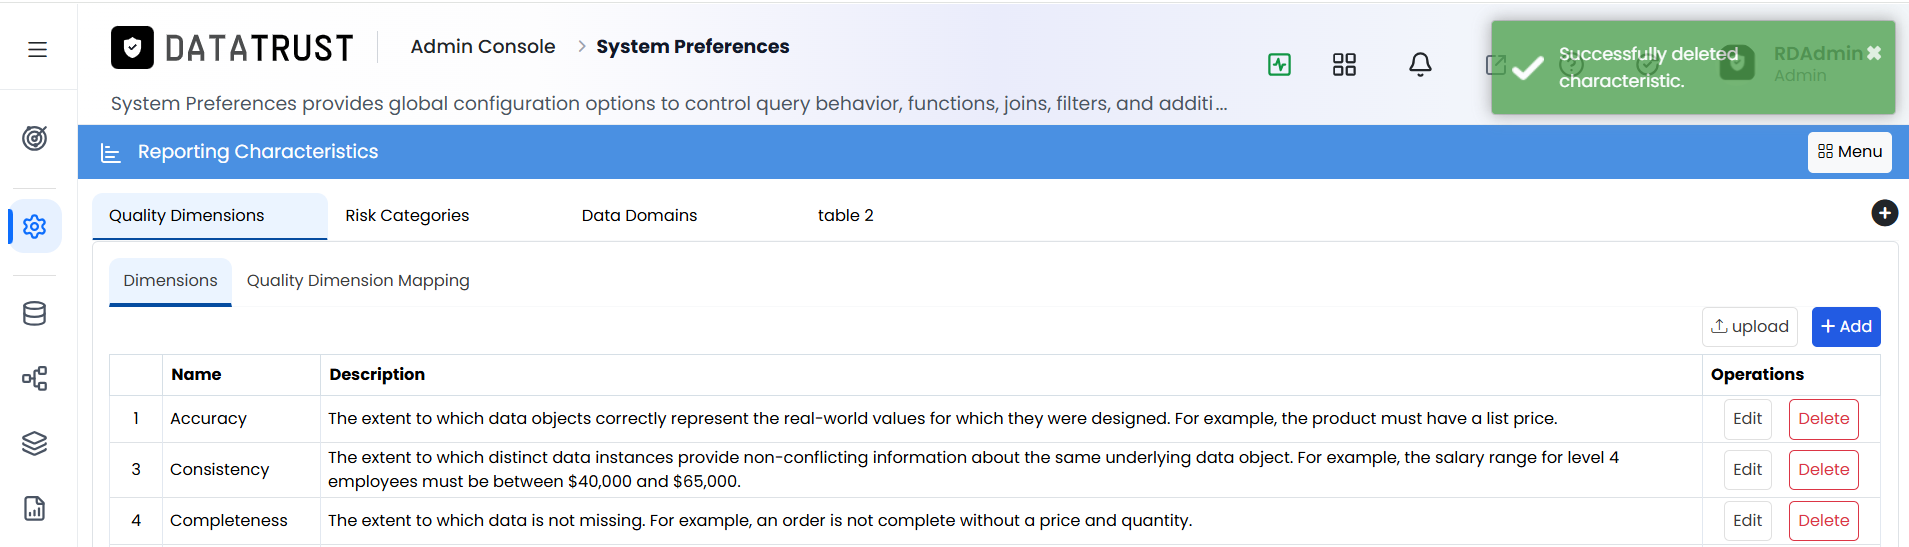Open the hierarchy diagram sidebar icon

point(35,378)
